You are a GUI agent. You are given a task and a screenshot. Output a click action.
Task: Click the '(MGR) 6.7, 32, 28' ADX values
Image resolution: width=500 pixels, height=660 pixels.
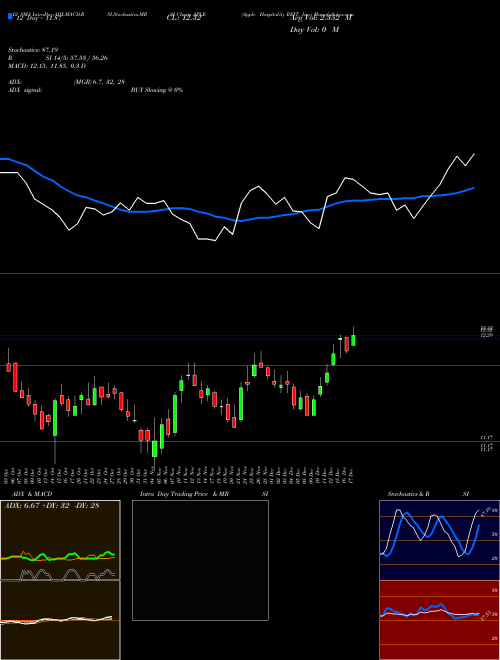[99, 82]
